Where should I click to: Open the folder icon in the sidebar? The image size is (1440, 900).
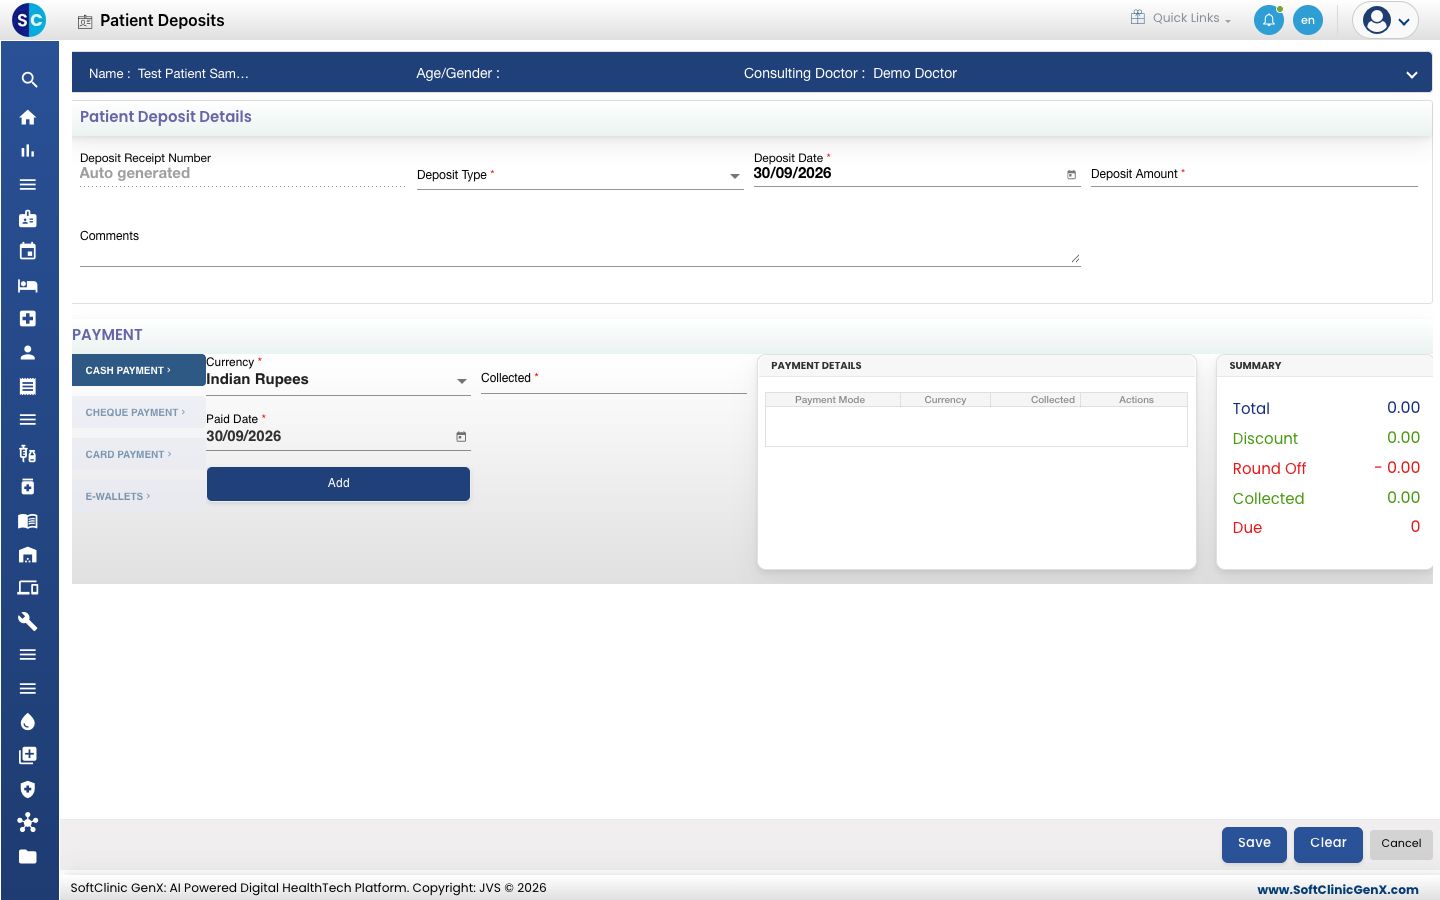tap(28, 857)
